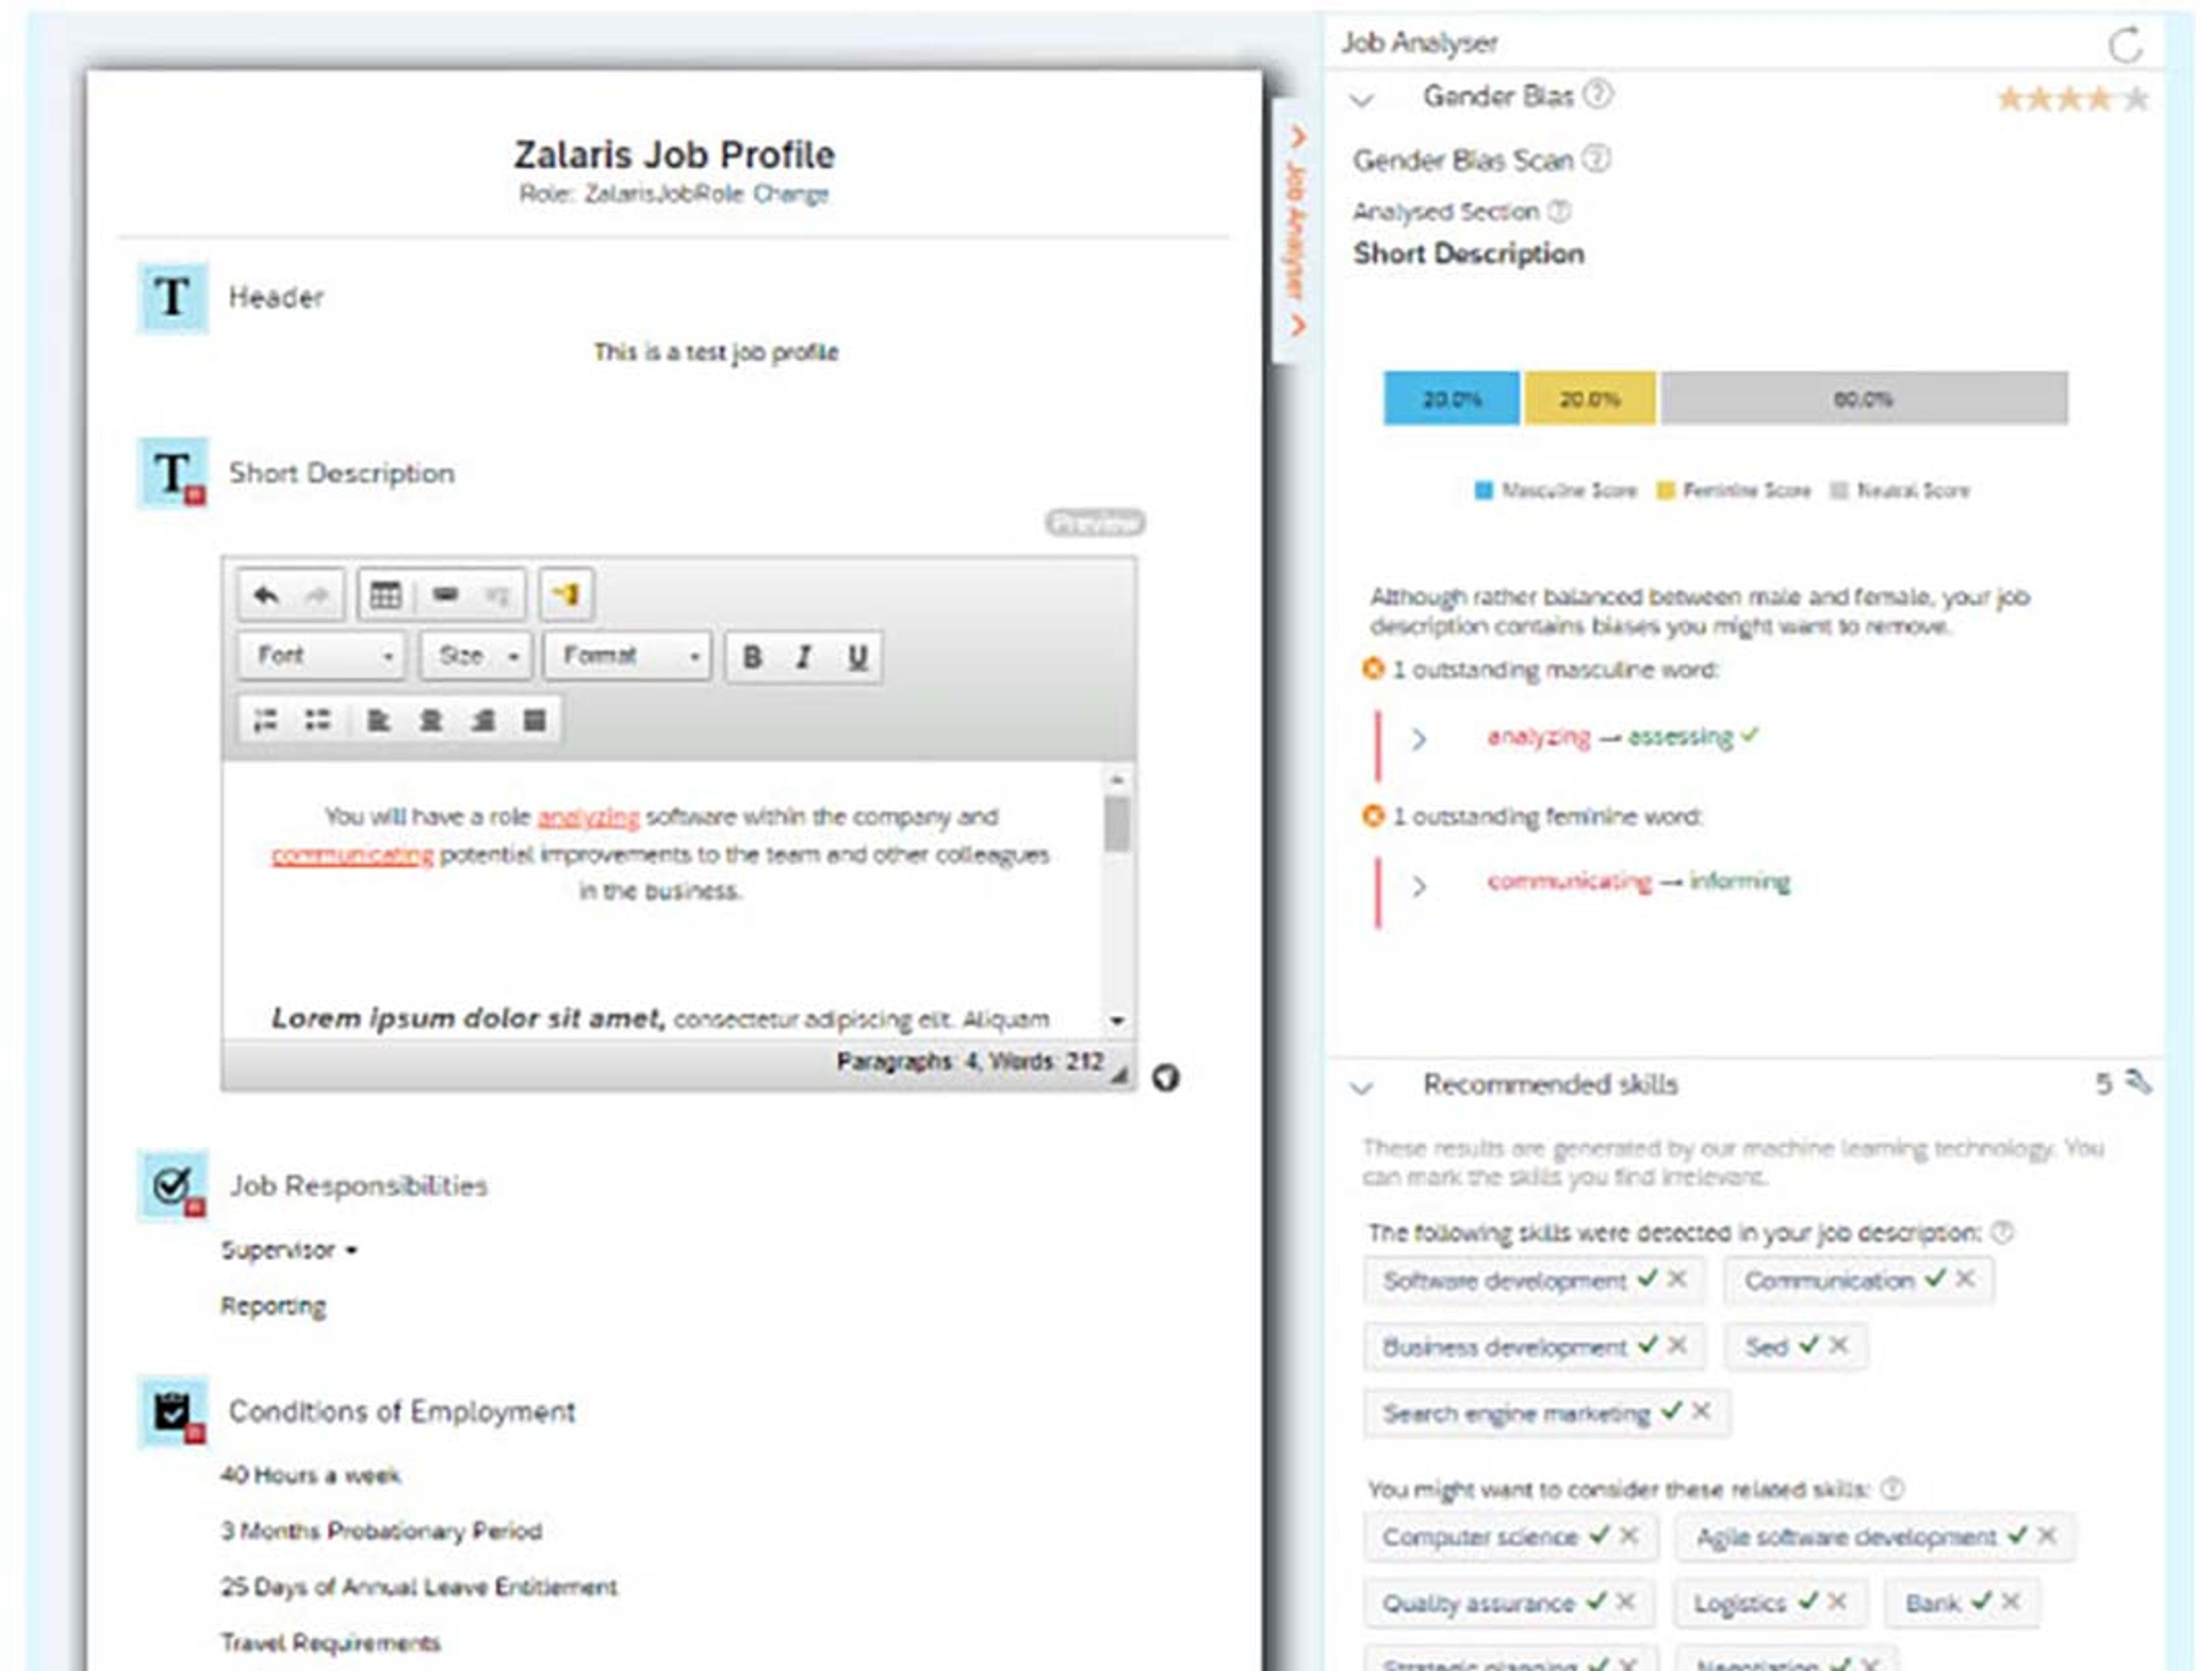Apply italic formatting in the editor
Screen dimensions: 2212x1671
coord(804,657)
